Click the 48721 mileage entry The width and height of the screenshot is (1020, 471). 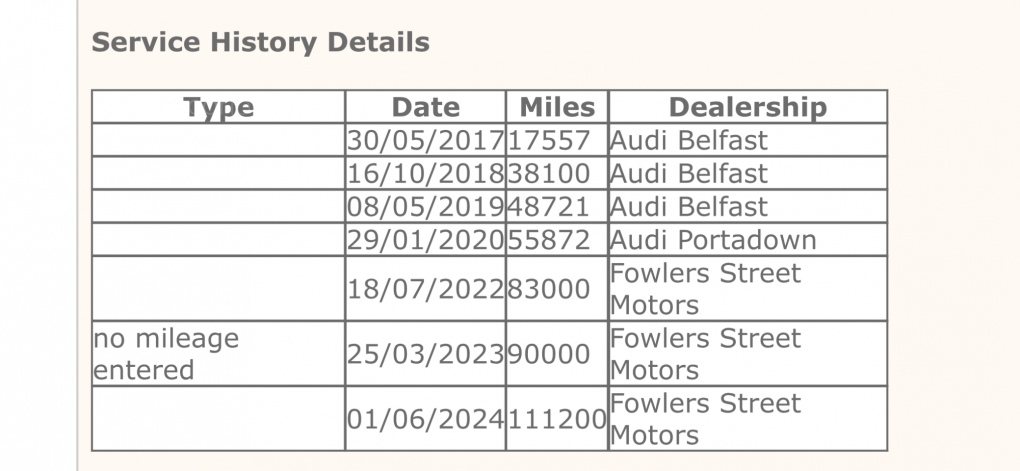pos(550,207)
